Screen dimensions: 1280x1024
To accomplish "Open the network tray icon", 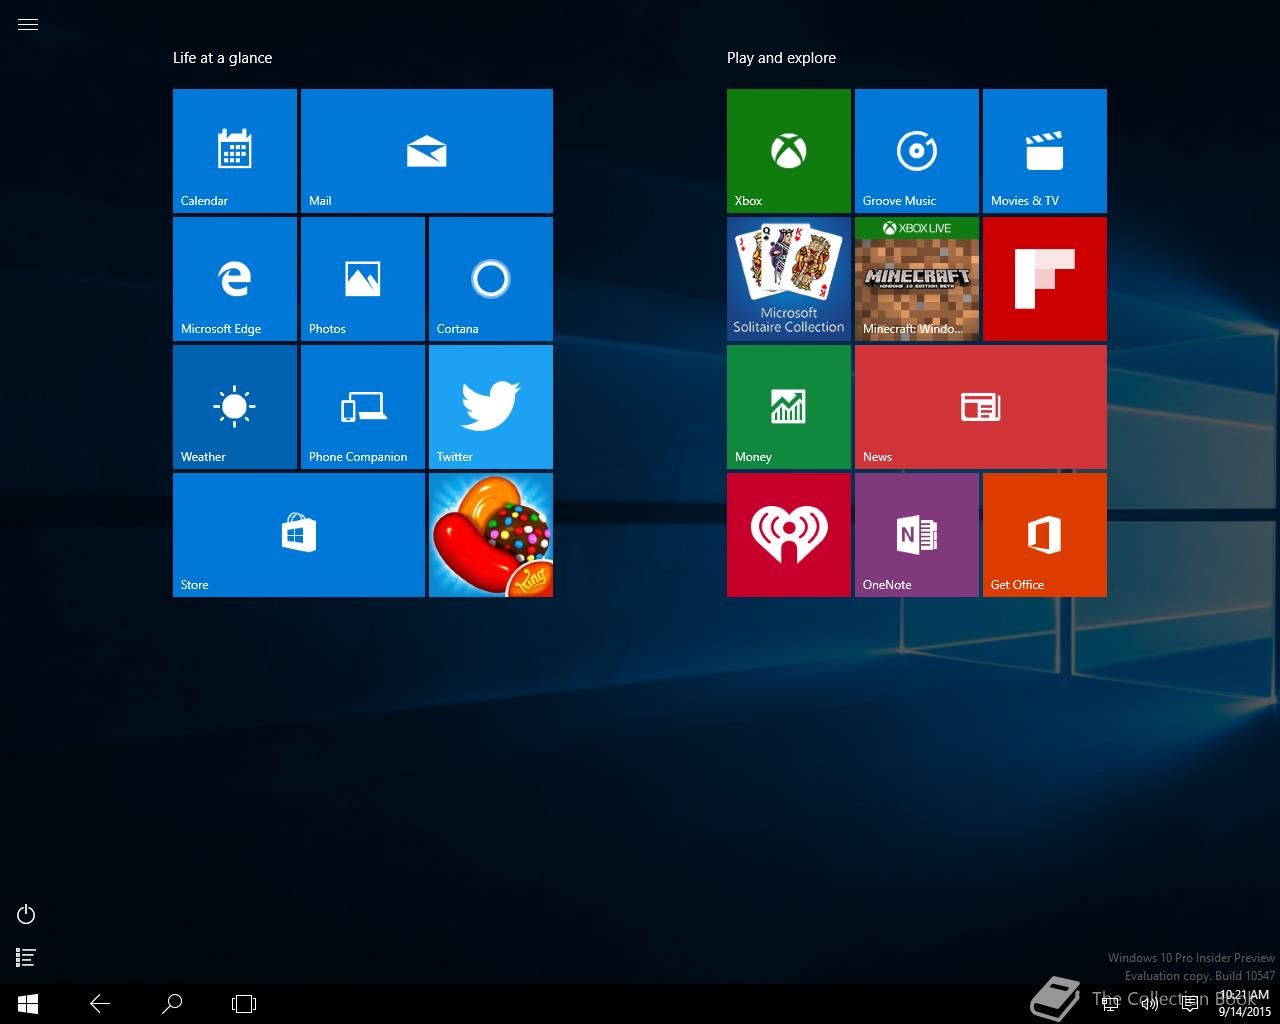I will point(1110,1004).
